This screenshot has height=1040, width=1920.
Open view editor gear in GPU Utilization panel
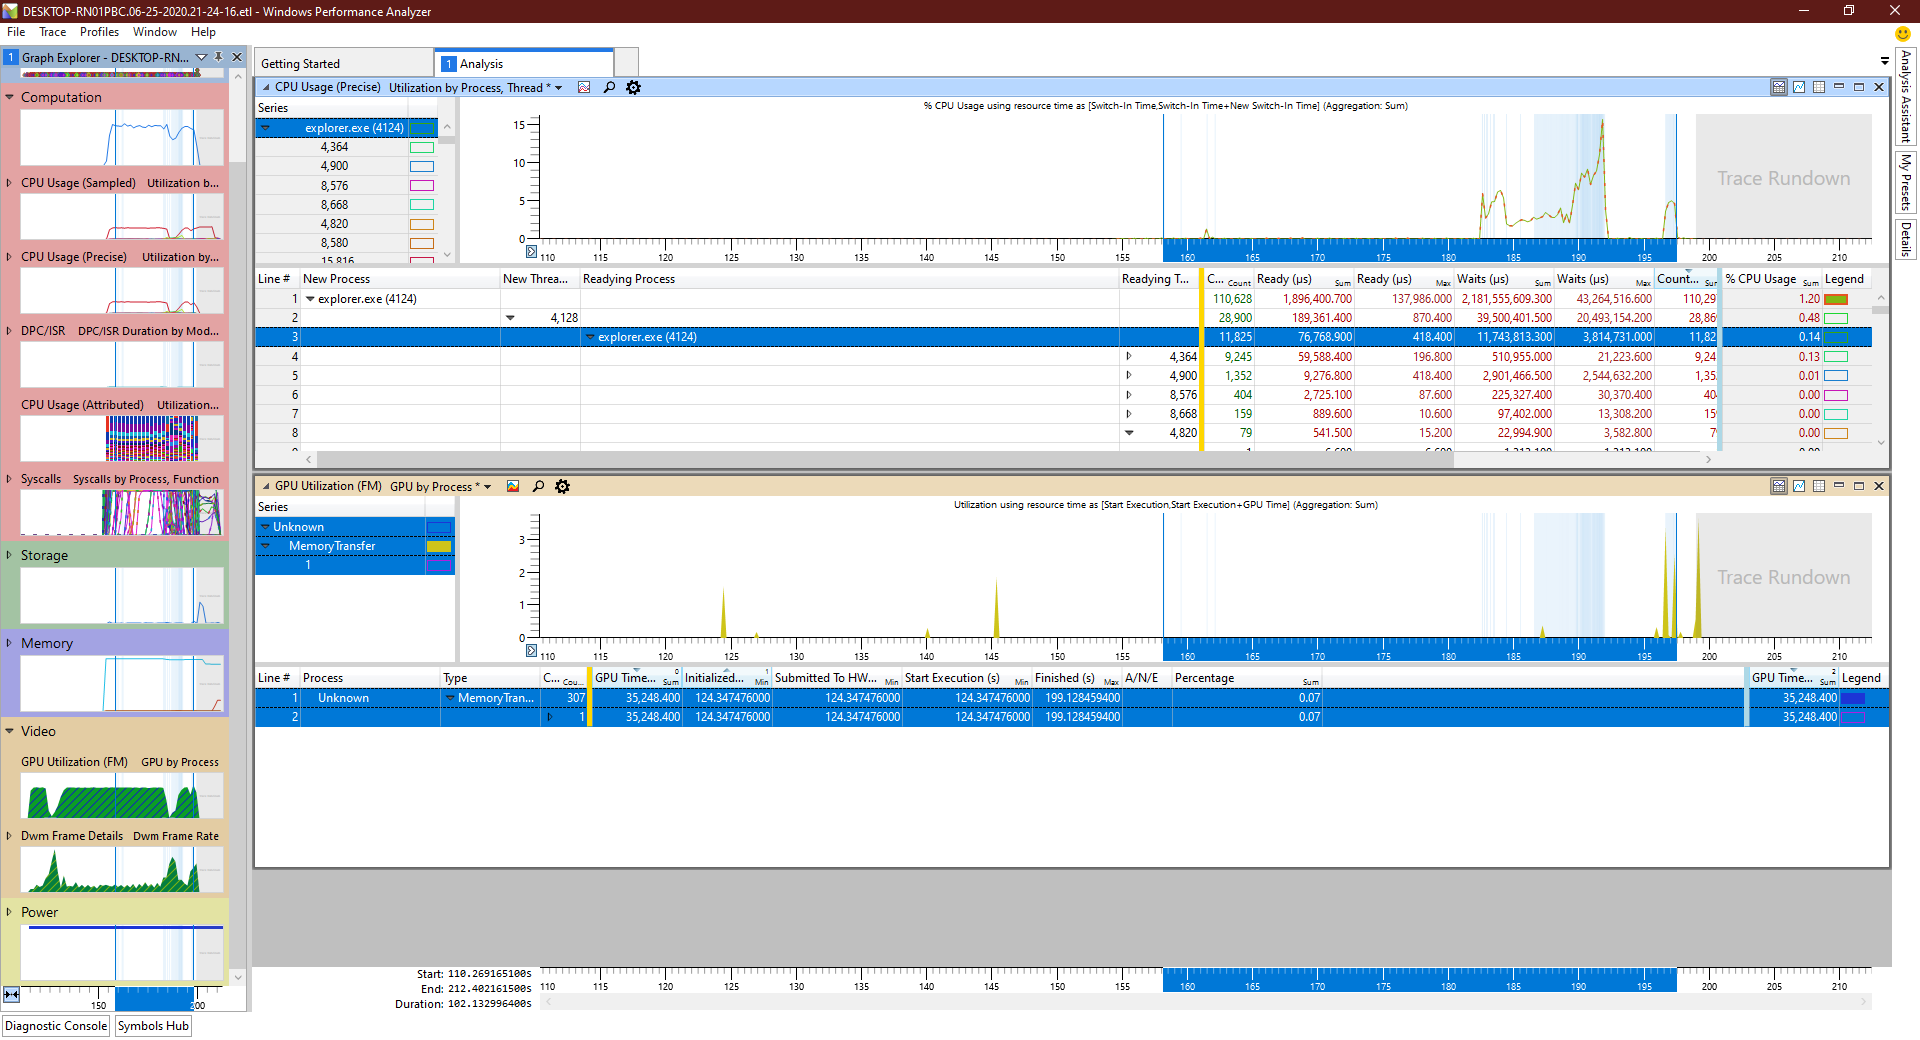click(x=562, y=487)
